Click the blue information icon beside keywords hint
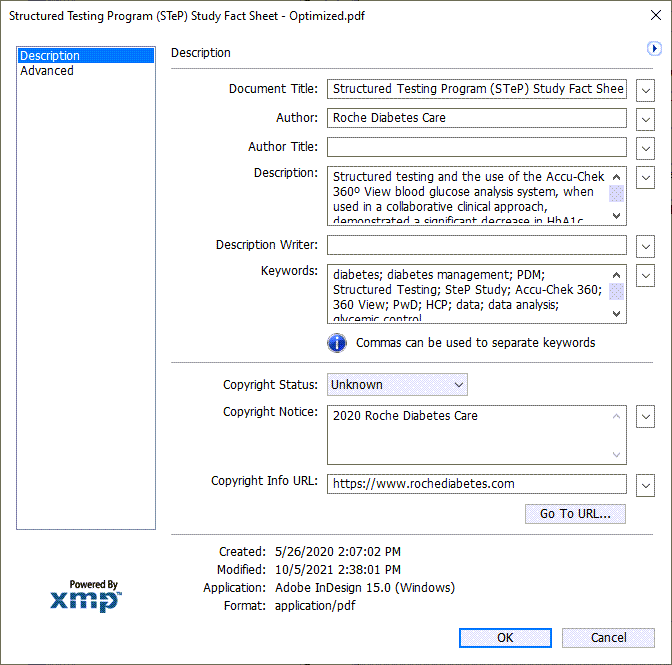The image size is (672, 665). click(x=337, y=343)
